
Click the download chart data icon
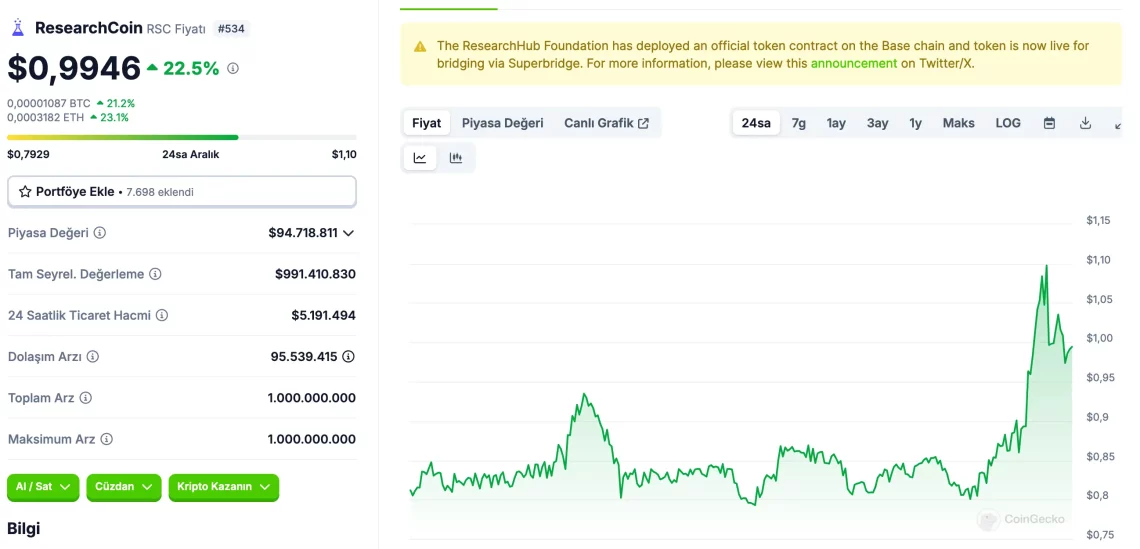coord(1085,123)
